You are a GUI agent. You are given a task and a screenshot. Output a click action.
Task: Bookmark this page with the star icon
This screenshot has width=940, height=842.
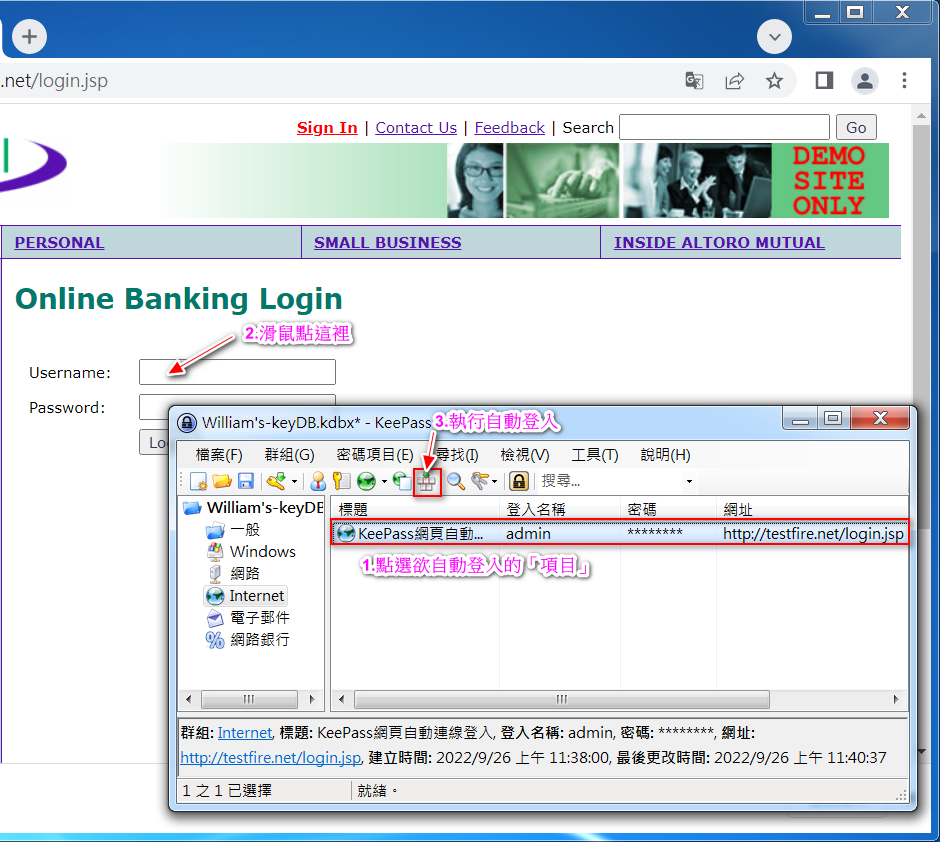(x=774, y=80)
